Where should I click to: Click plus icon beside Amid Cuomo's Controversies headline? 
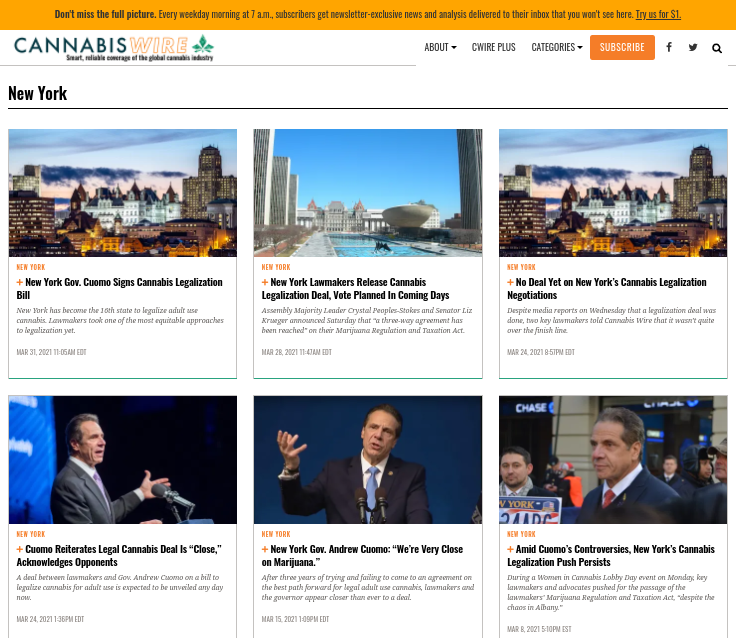[510, 549]
